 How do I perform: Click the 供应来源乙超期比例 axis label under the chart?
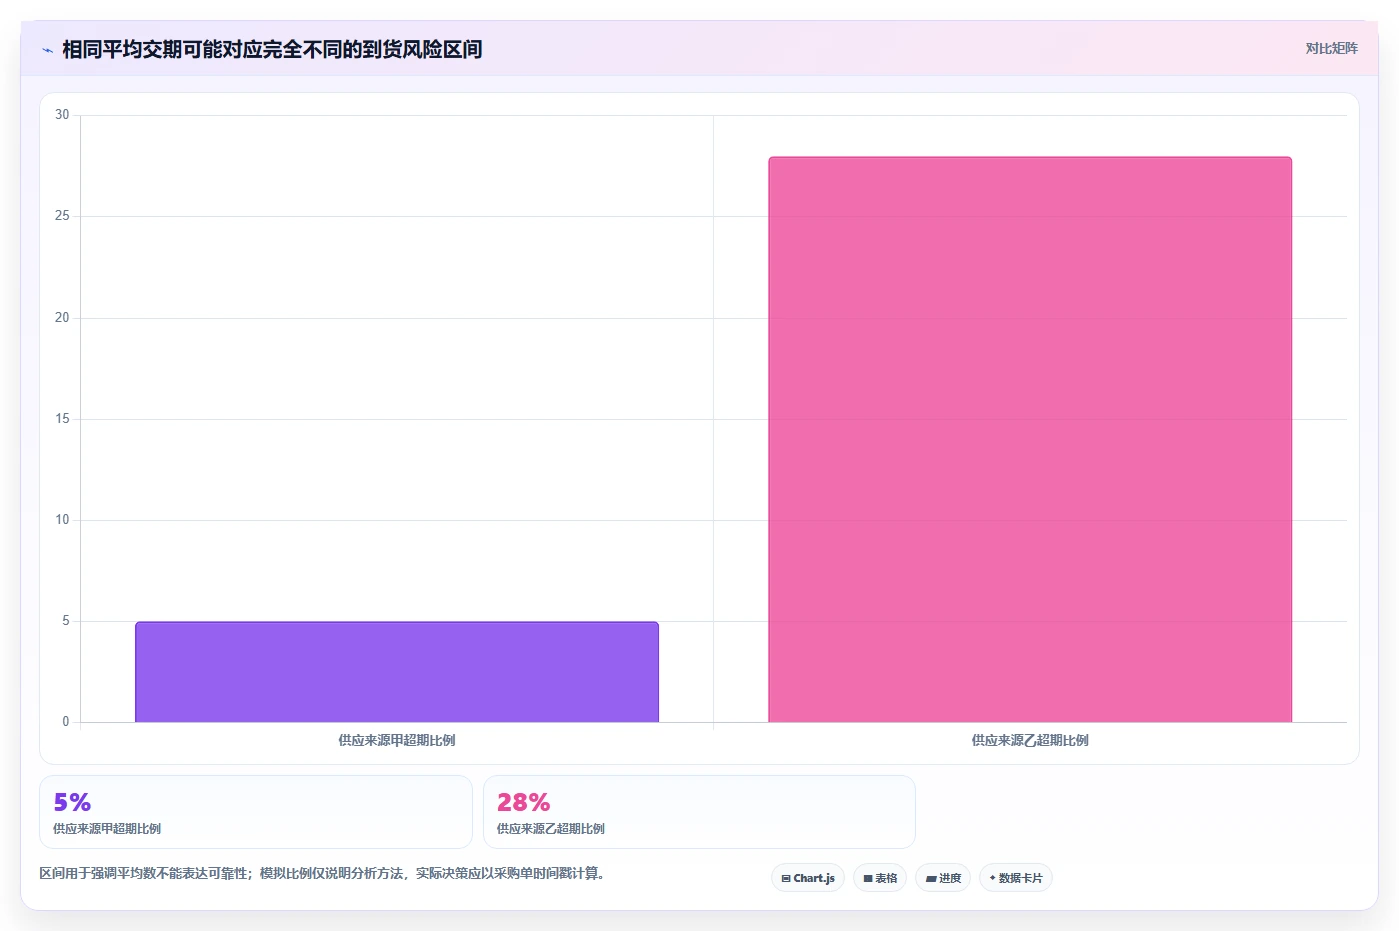1030,740
